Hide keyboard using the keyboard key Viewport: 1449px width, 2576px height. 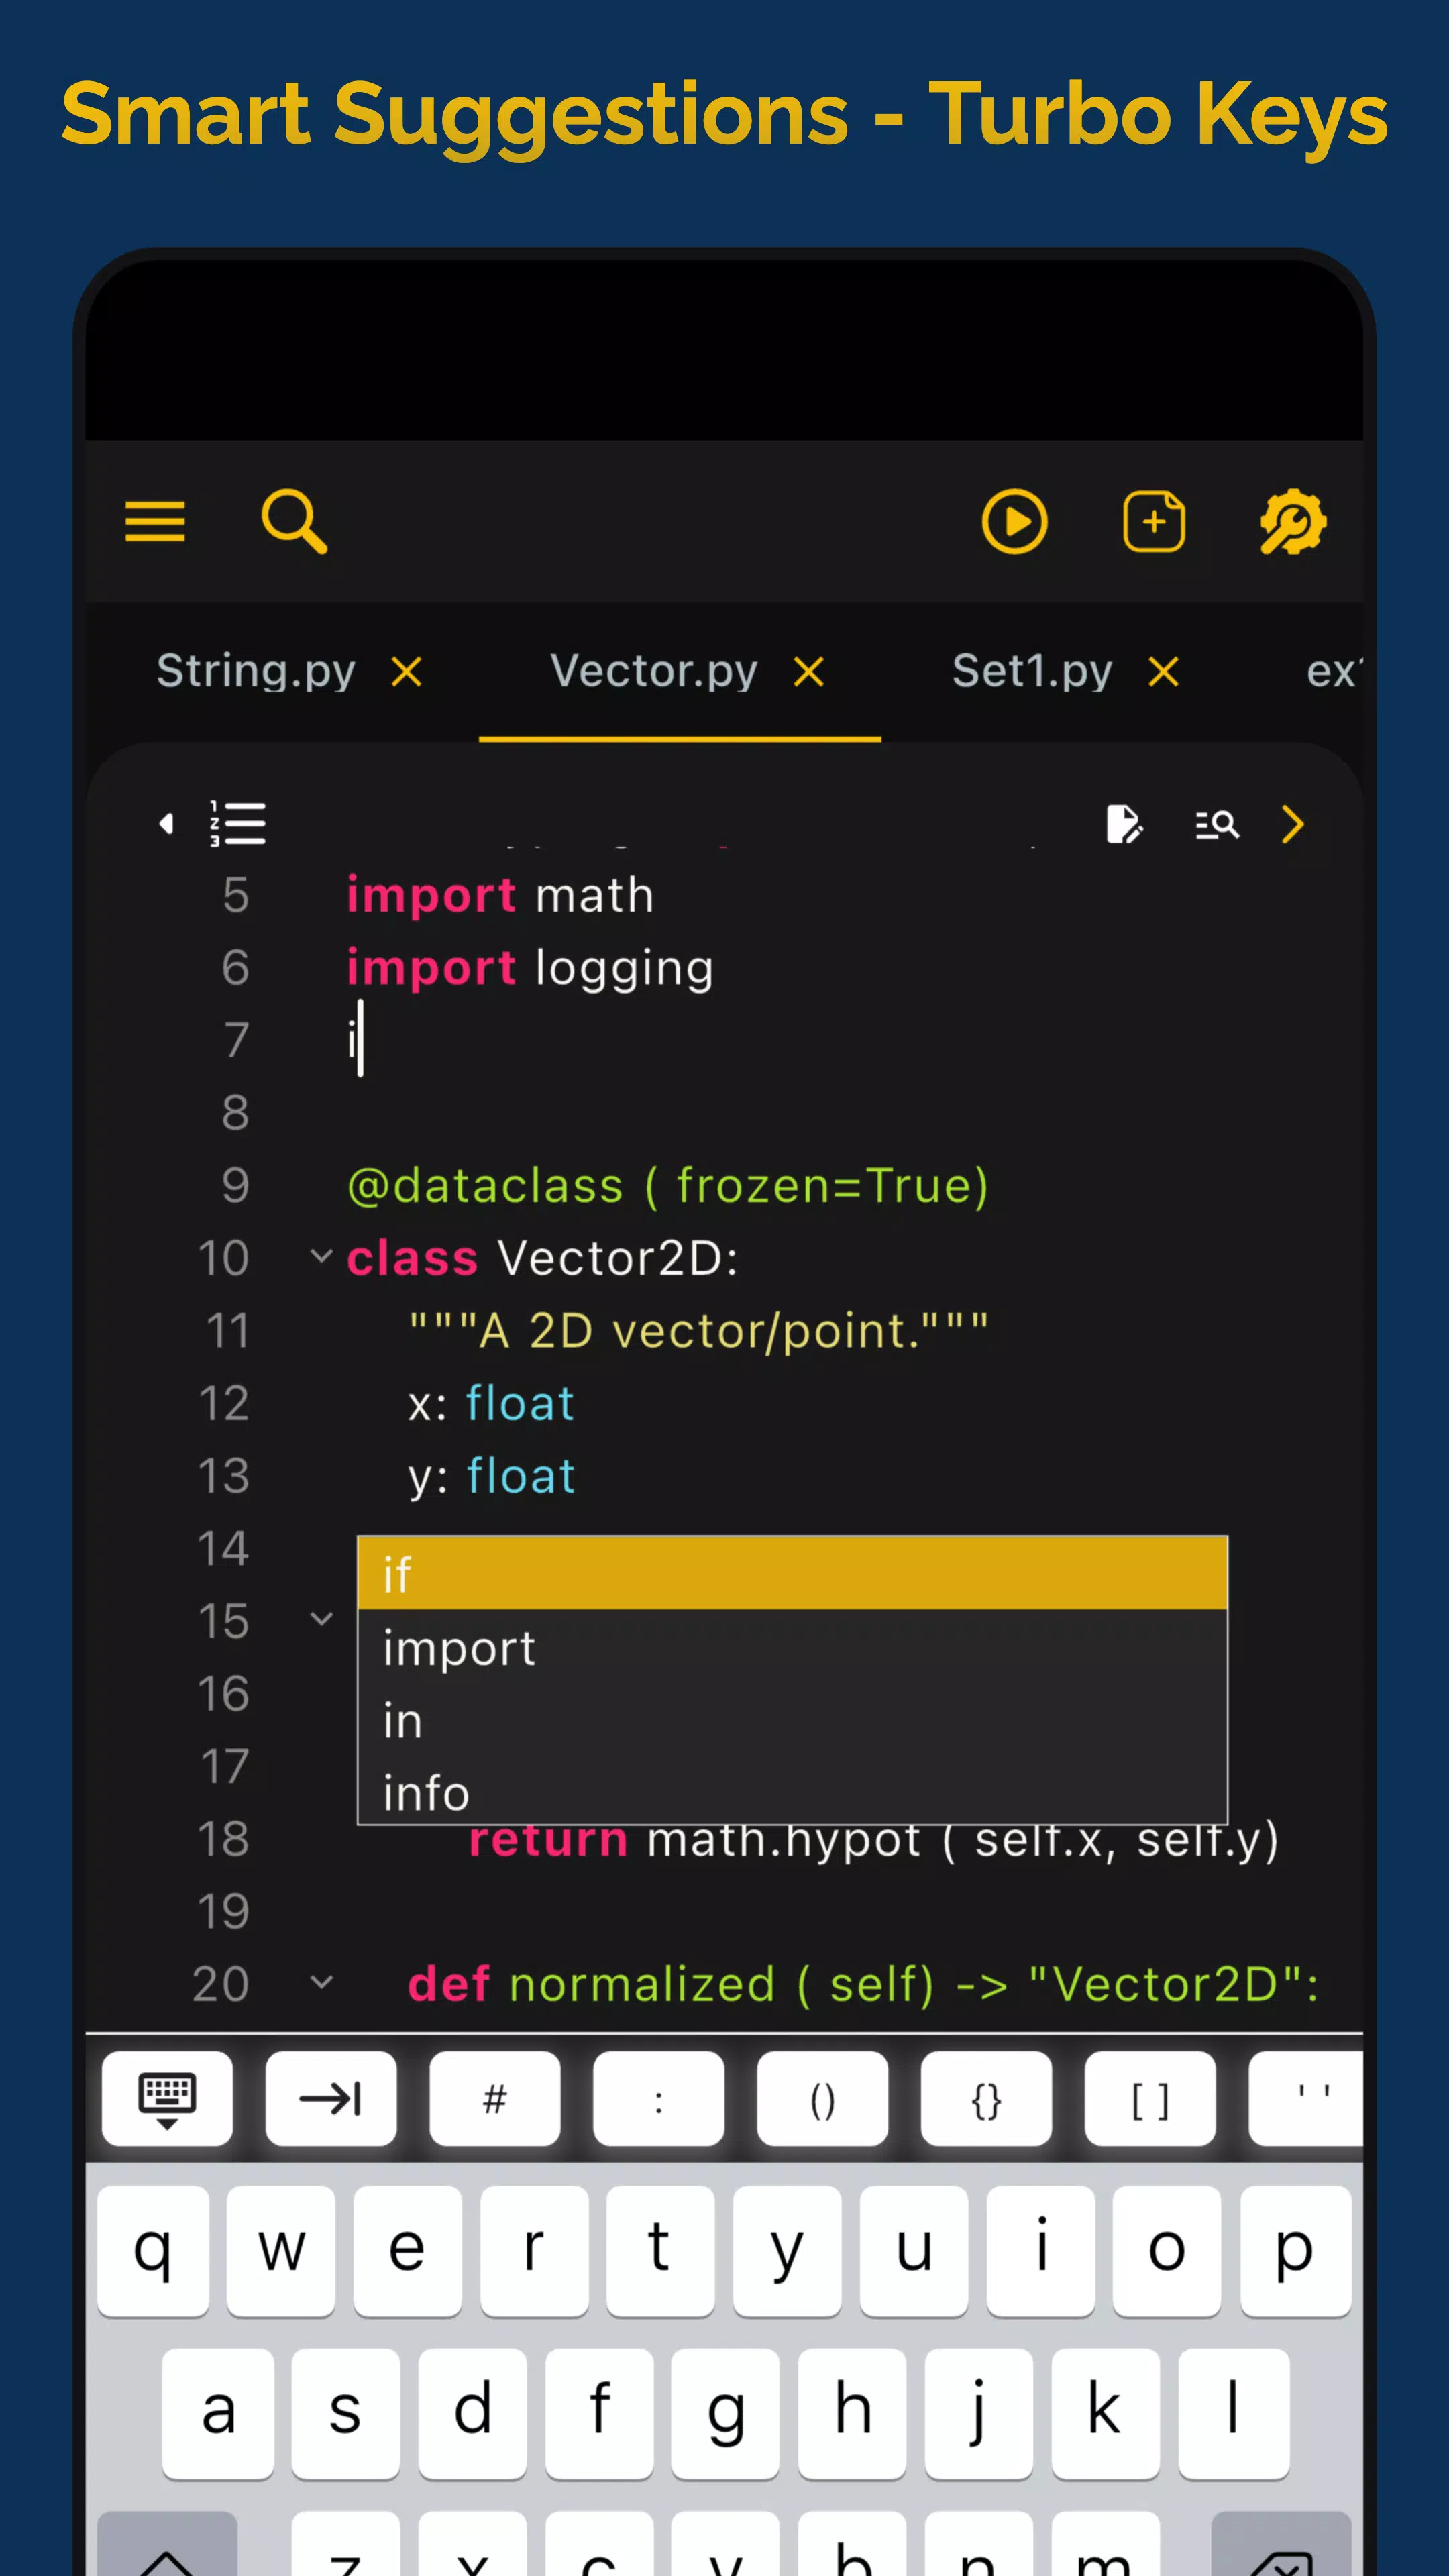[x=167, y=2099]
